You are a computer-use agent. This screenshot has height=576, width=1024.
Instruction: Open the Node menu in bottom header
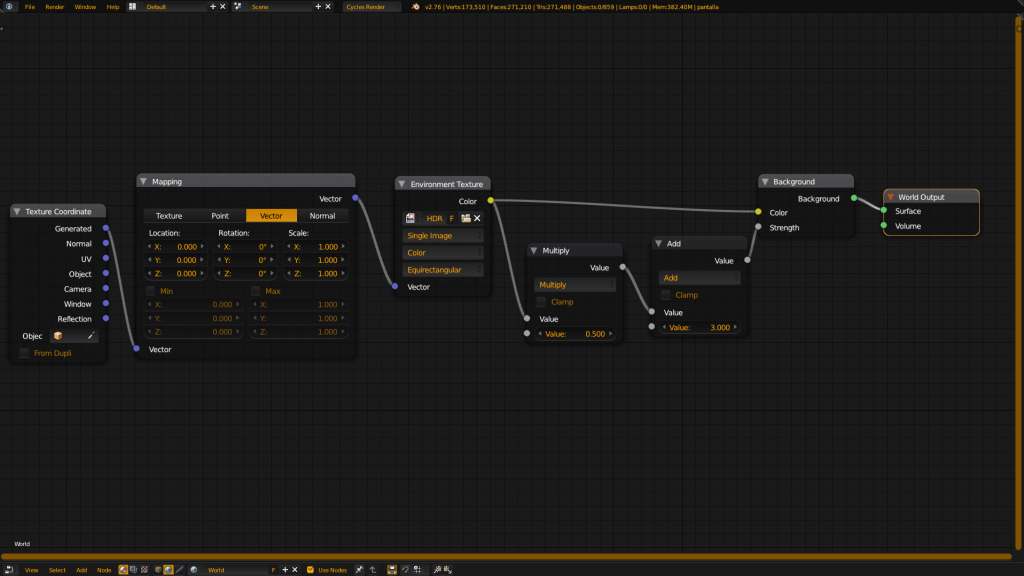pyautogui.click(x=104, y=570)
